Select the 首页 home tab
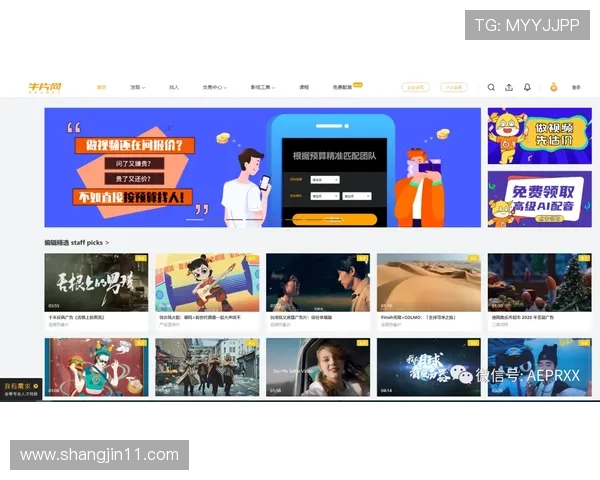600x480 pixels. coord(101,88)
